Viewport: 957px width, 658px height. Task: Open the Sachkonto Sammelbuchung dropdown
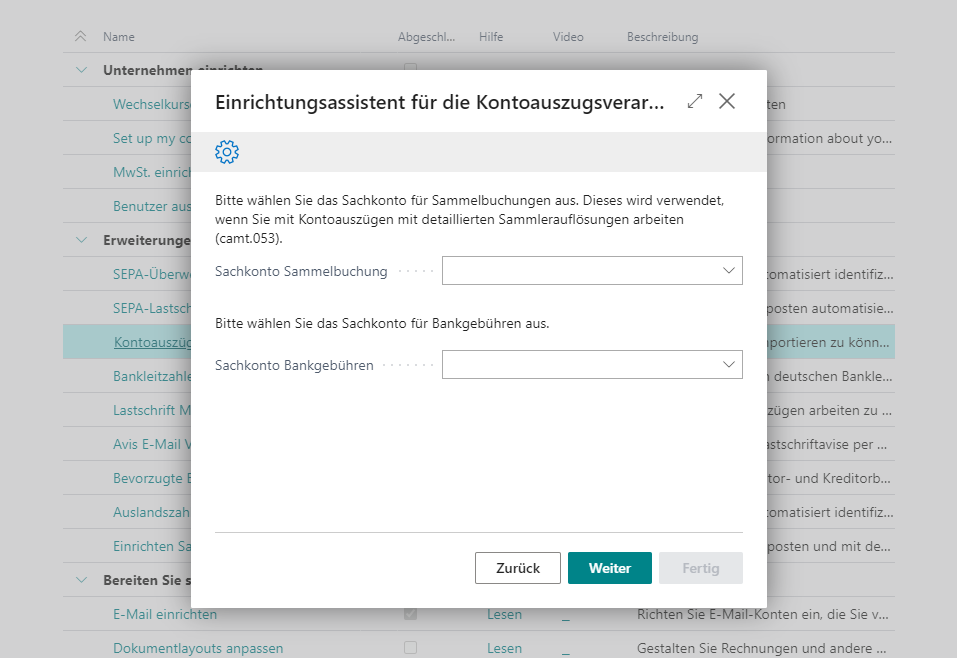[x=730, y=270]
